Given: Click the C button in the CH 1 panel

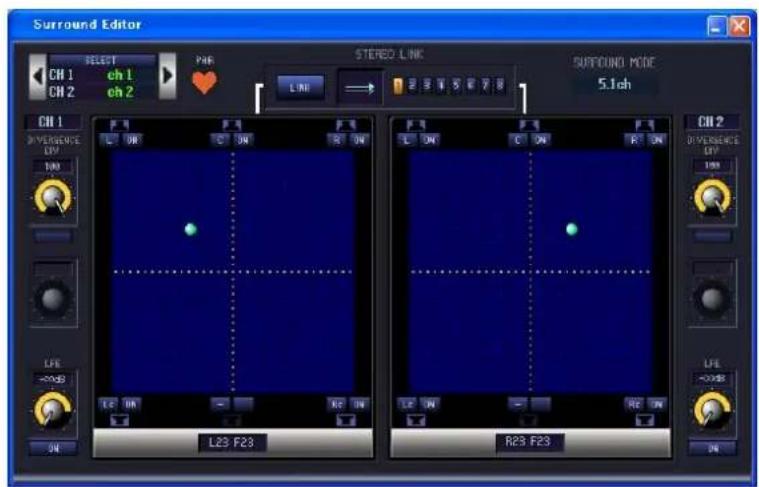Looking at the screenshot, I should 221,140.
